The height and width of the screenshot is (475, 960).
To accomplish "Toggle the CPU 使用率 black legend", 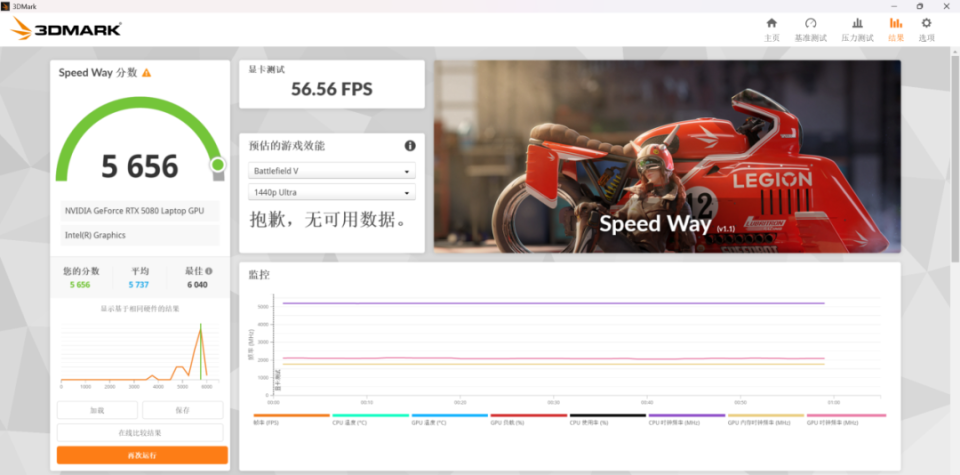I will (607, 419).
